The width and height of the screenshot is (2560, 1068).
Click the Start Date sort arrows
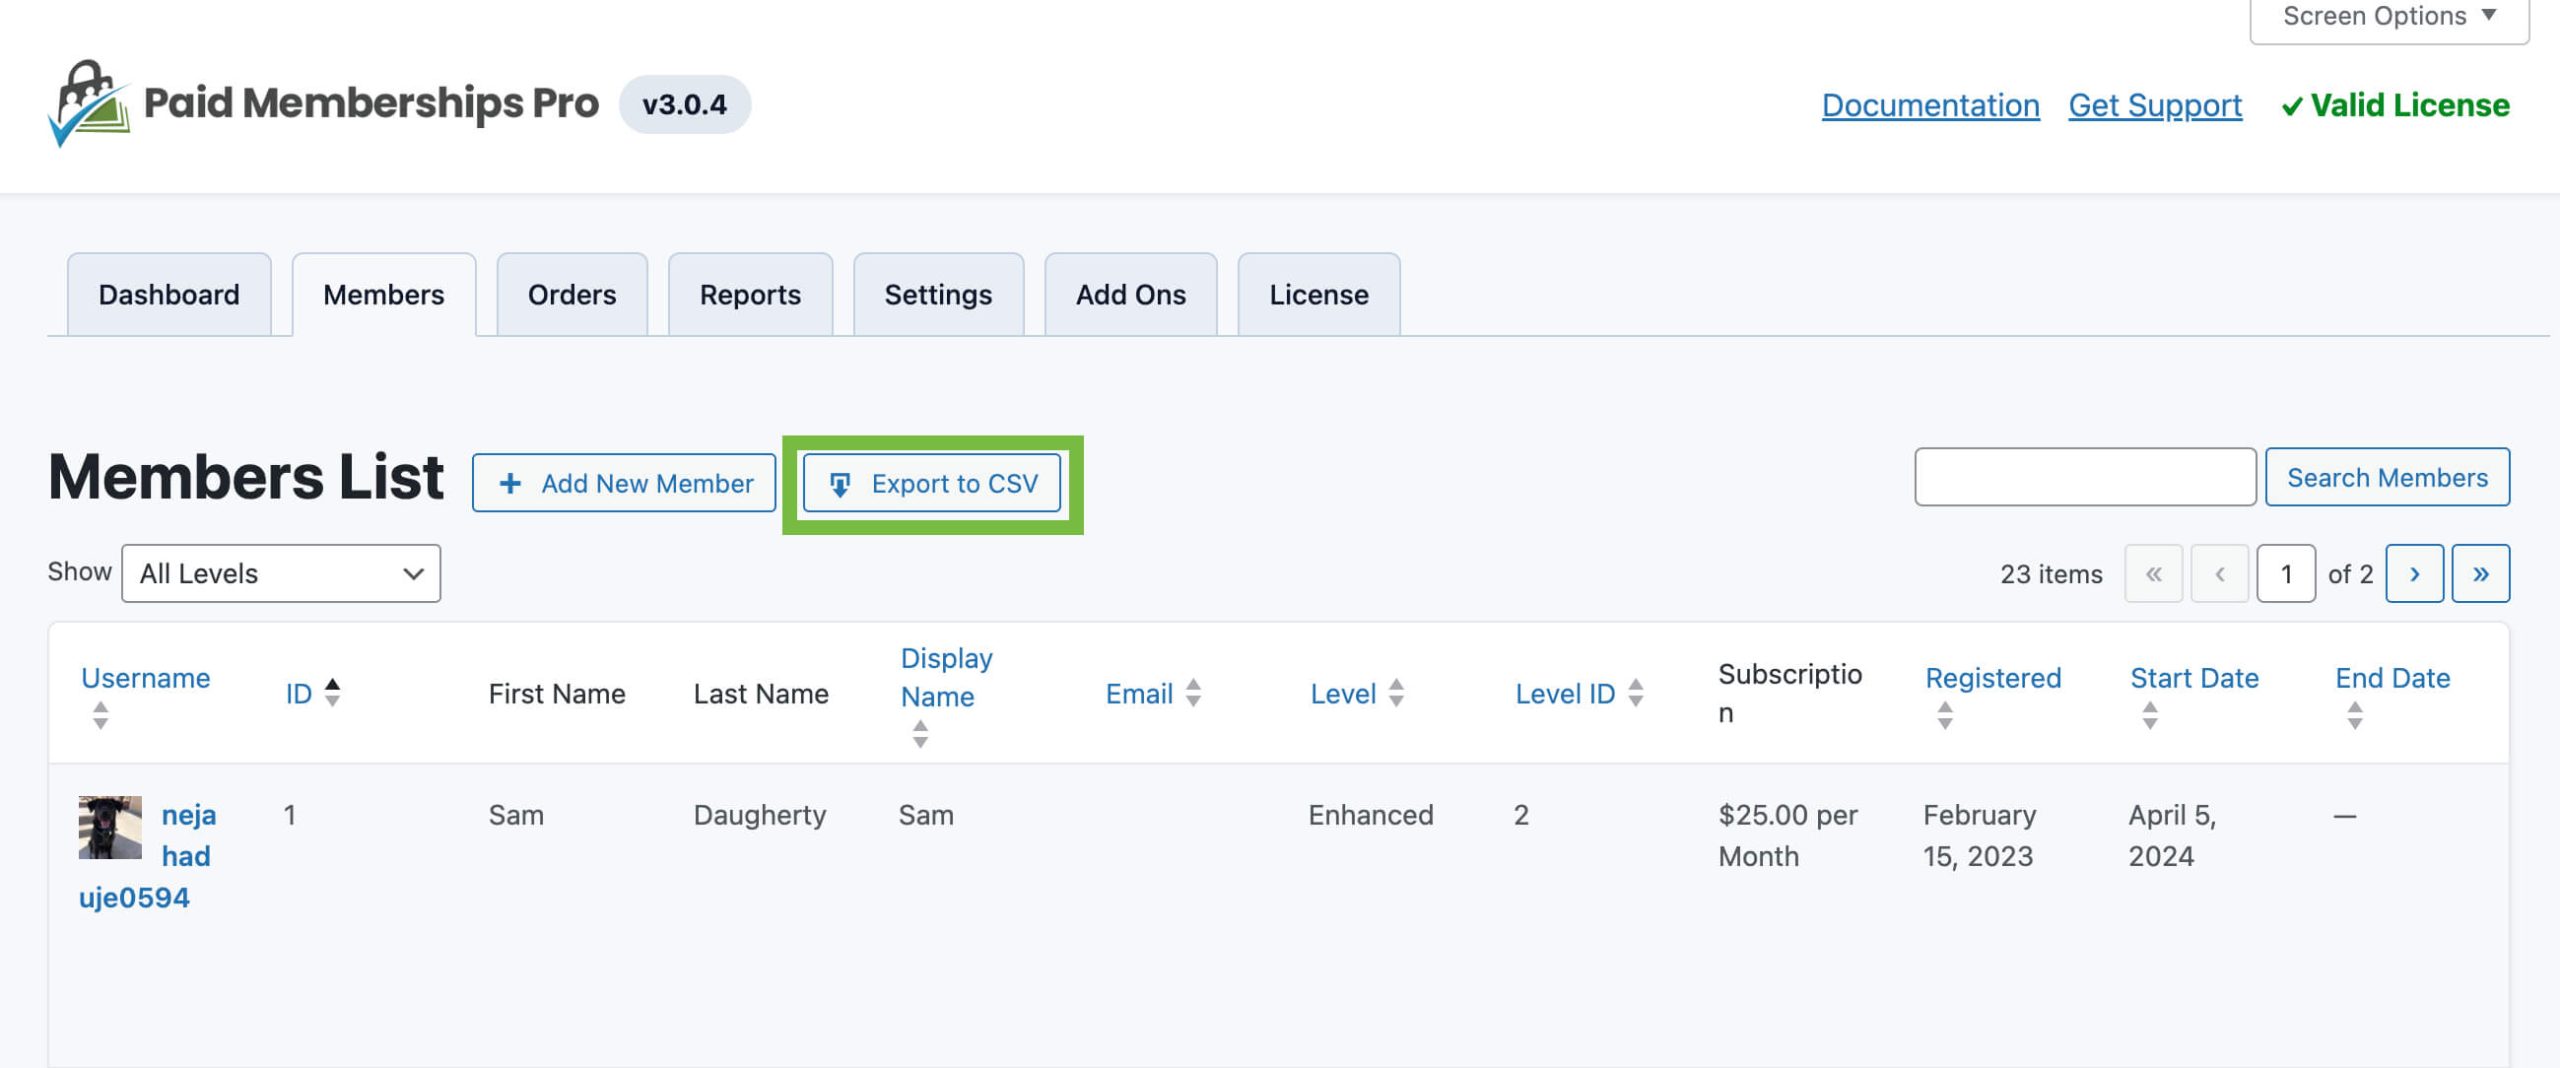2150,715
